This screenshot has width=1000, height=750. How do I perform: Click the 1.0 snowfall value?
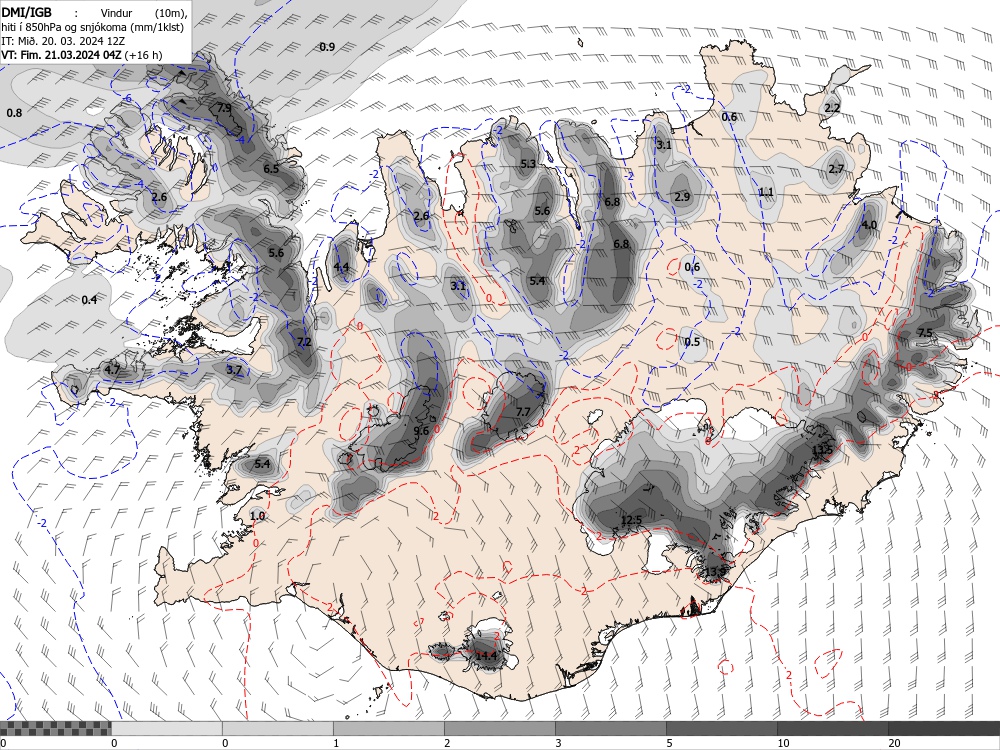pyautogui.click(x=257, y=515)
